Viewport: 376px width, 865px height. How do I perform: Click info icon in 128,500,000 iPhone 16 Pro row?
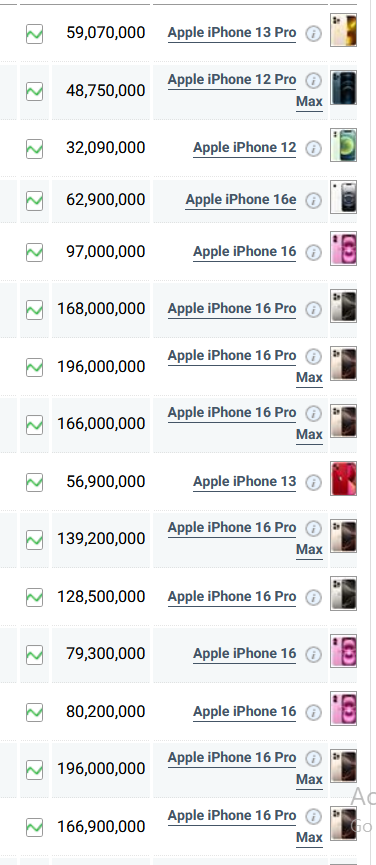click(313, 597)
